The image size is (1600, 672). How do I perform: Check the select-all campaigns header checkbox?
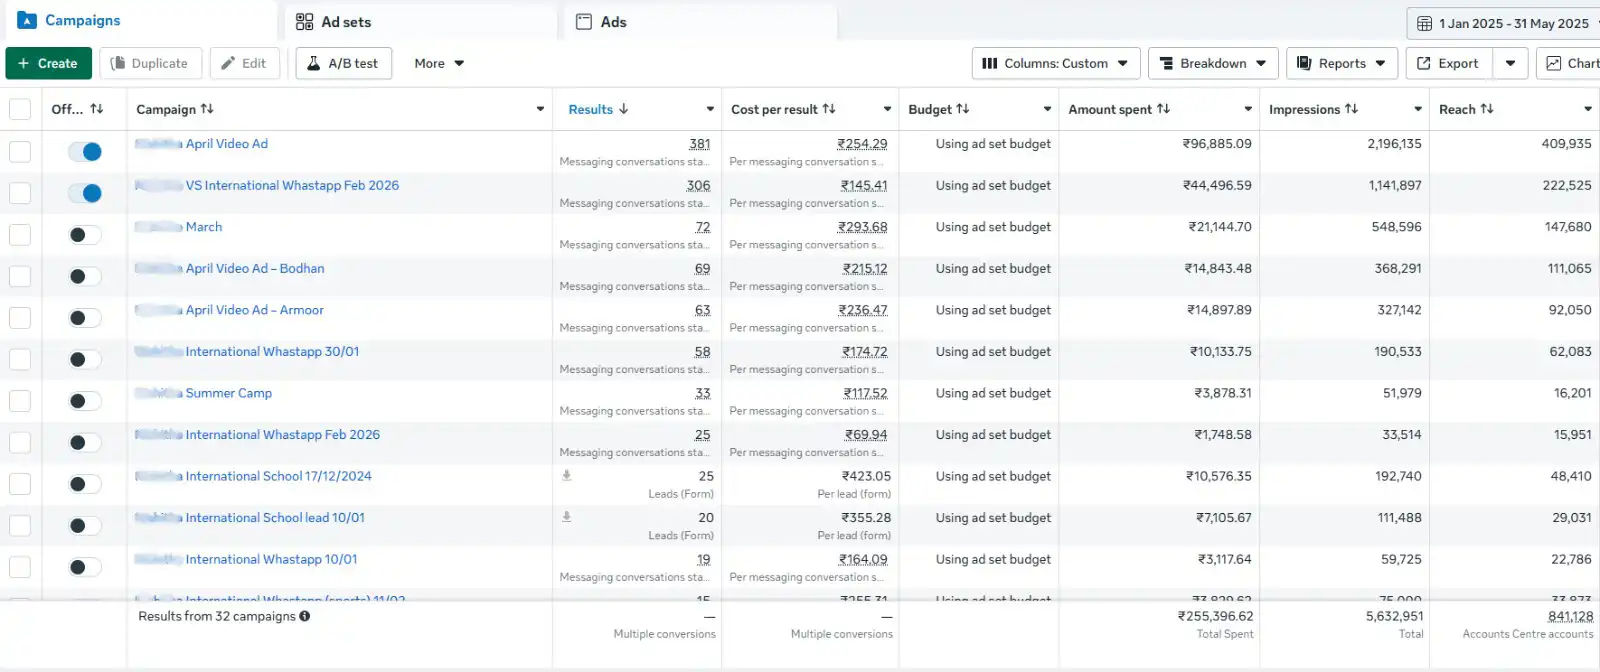click(x=20, y=109)
